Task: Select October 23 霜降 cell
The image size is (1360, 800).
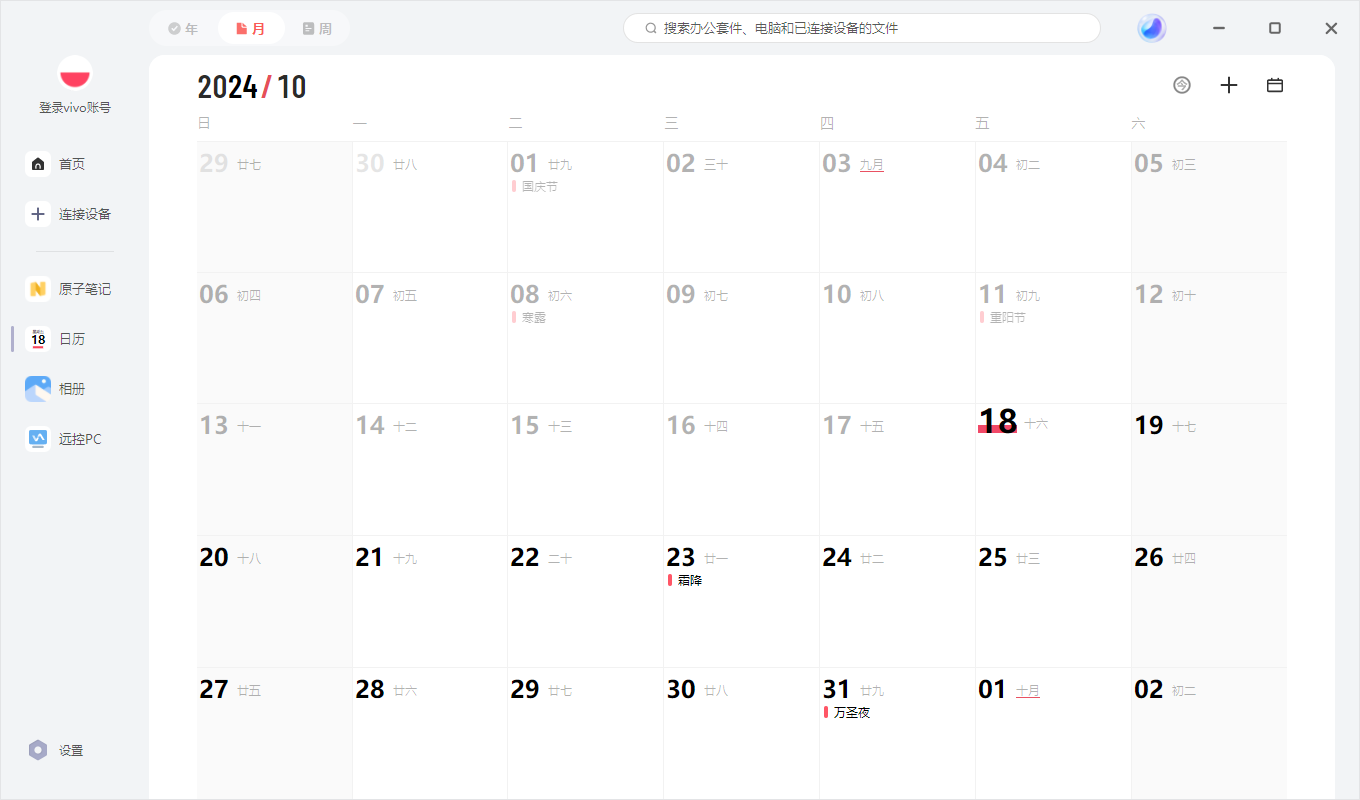Action: [x=741, y=601]
